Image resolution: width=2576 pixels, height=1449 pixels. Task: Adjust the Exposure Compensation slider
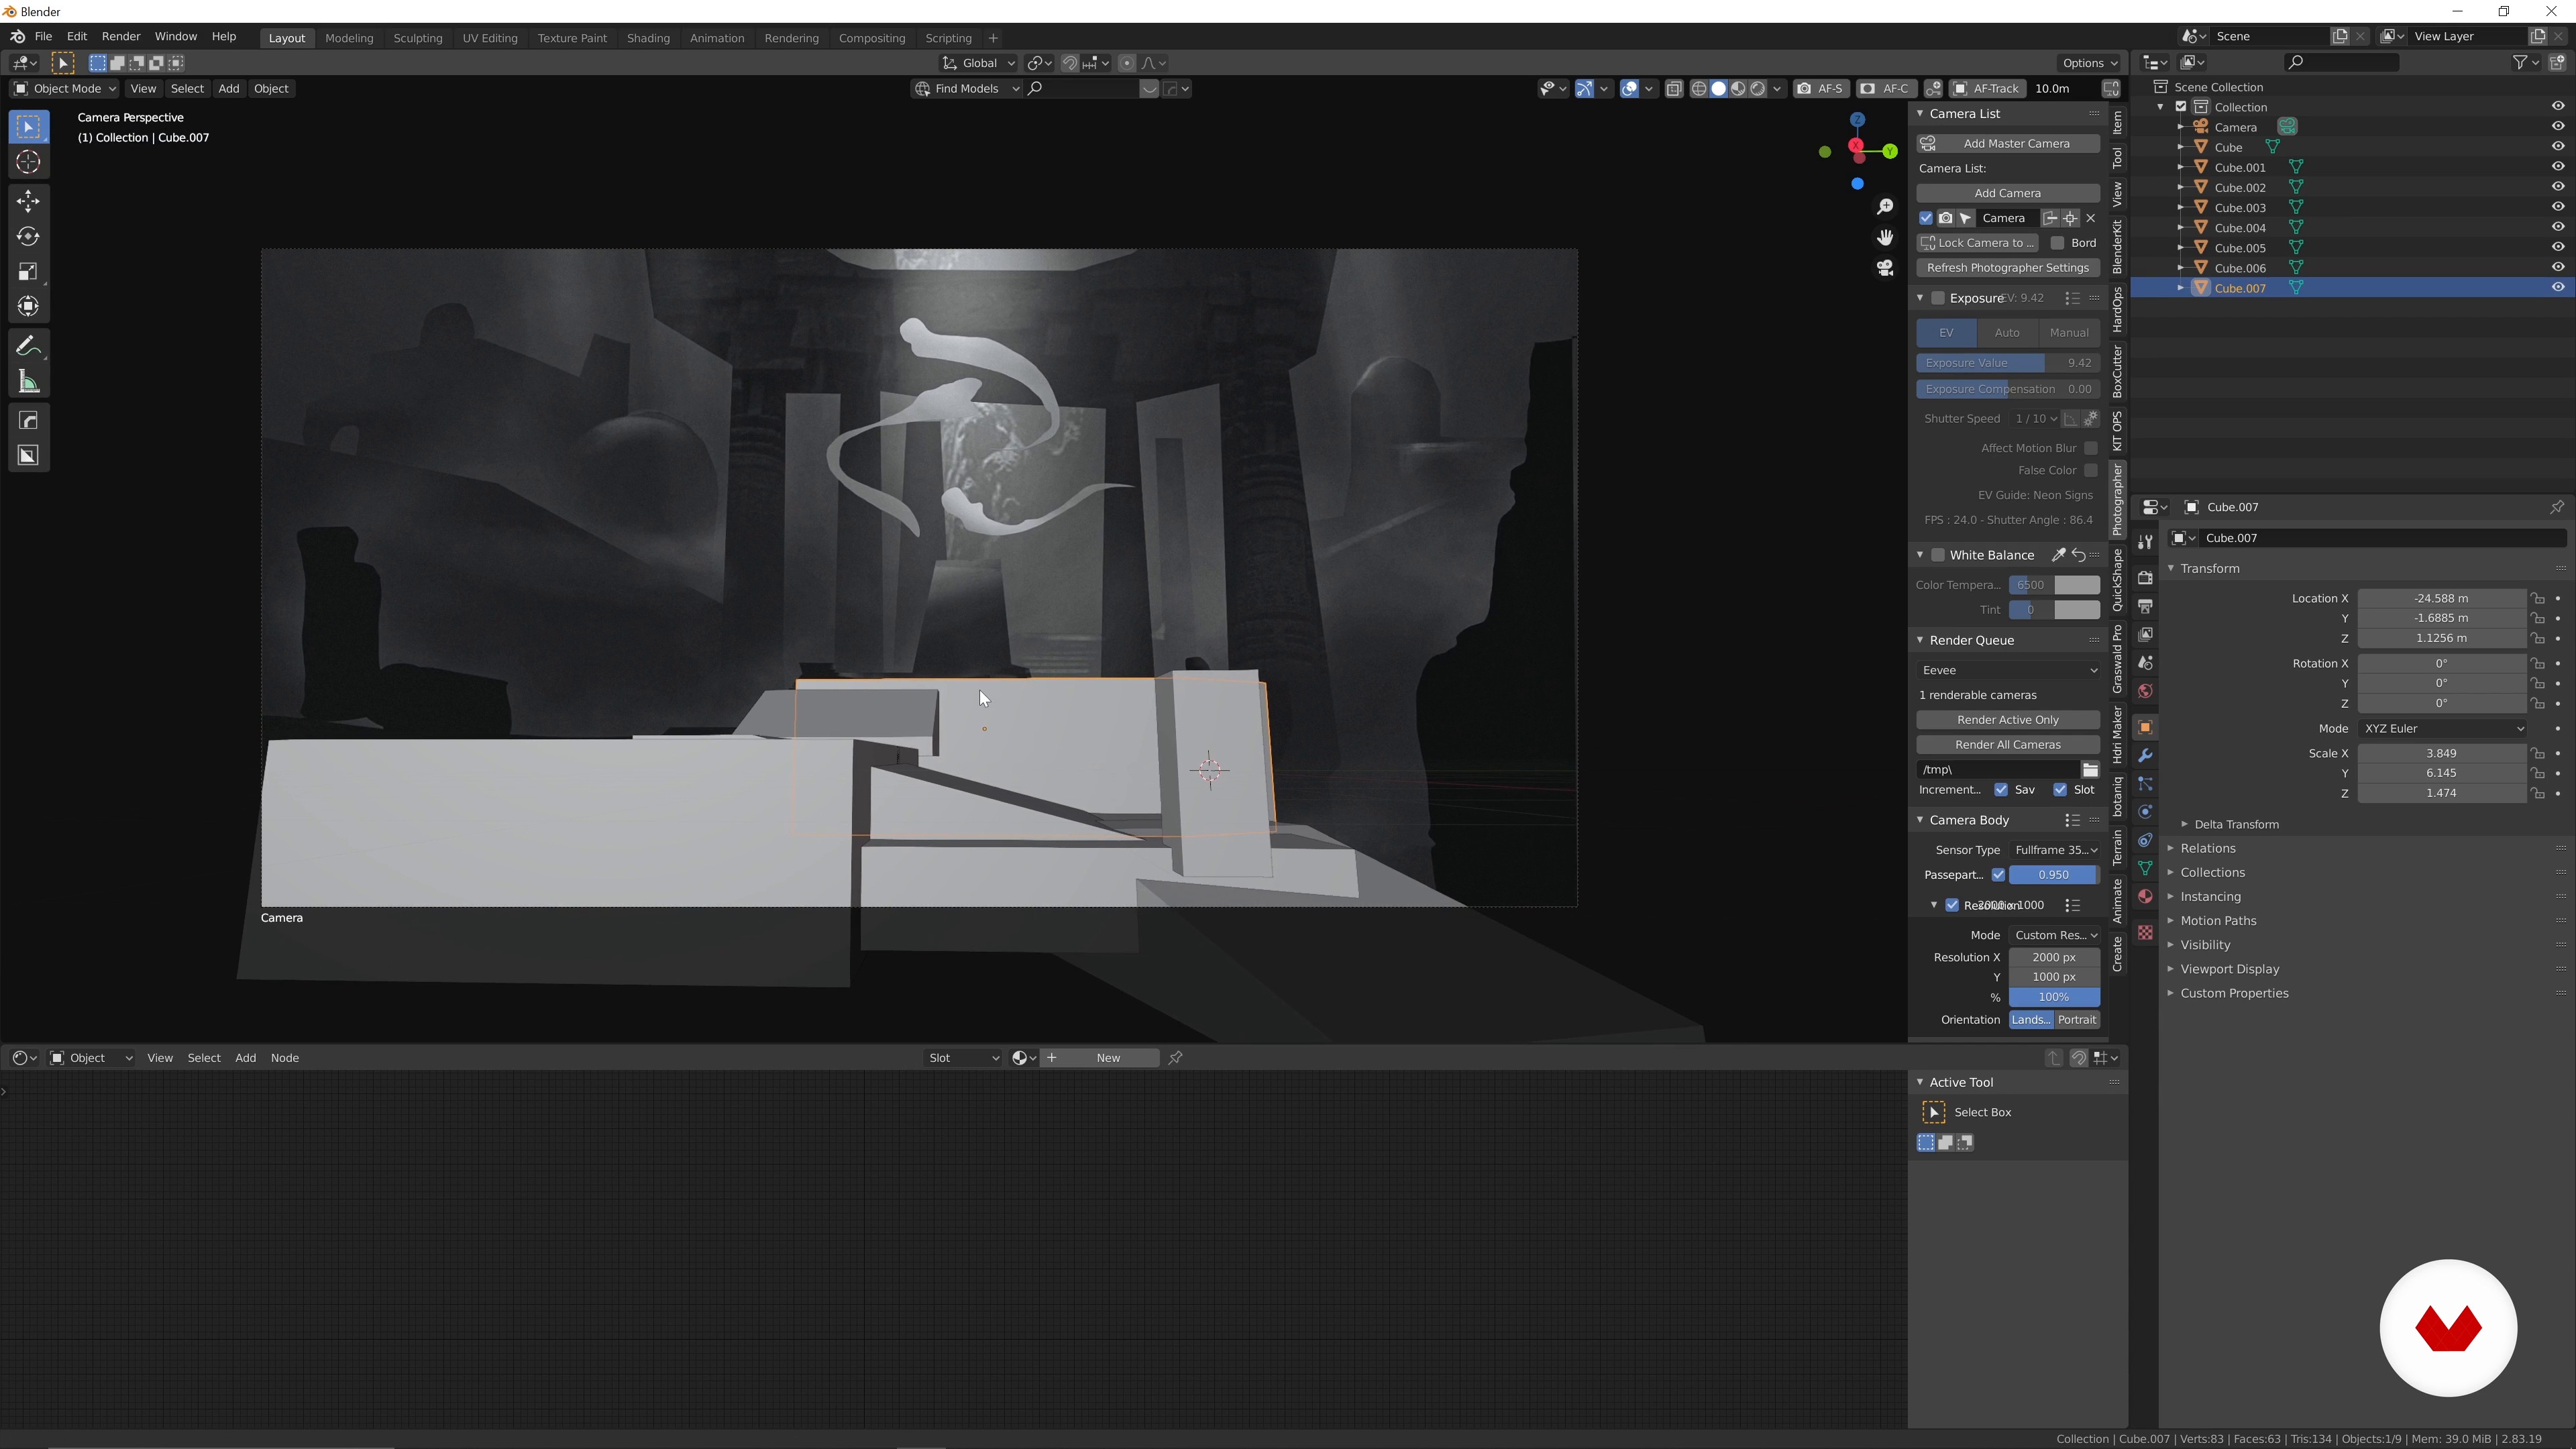(x=2008, y=389)
